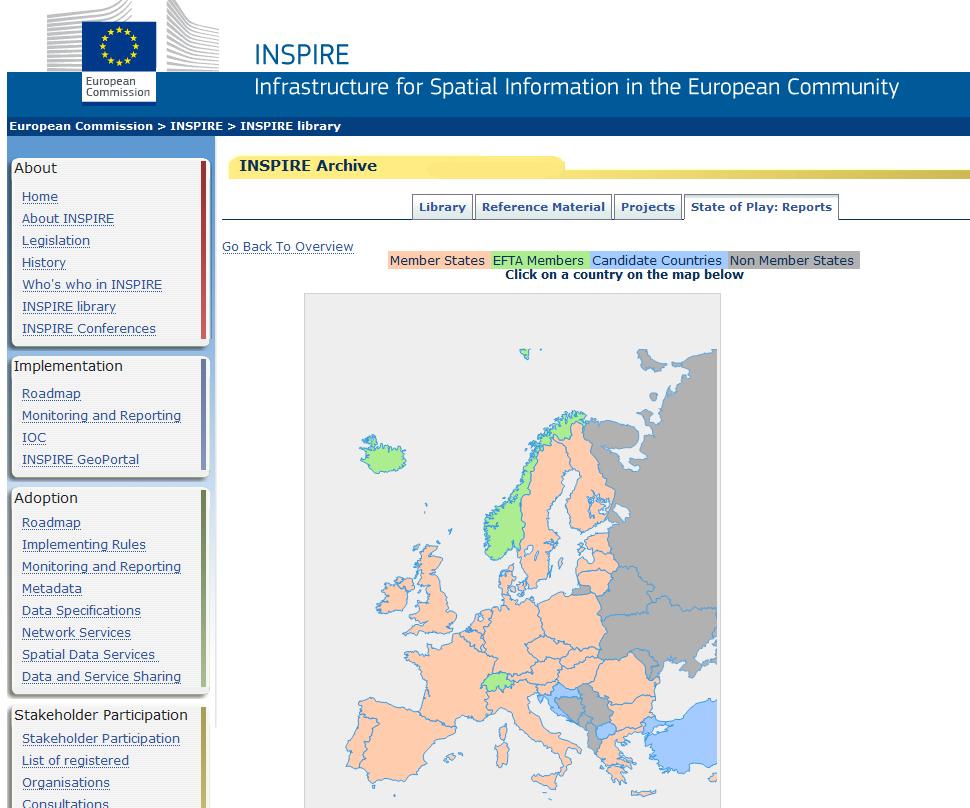Open Spatial Data Services link
This screenshot has height=808, width=970.
88,655
